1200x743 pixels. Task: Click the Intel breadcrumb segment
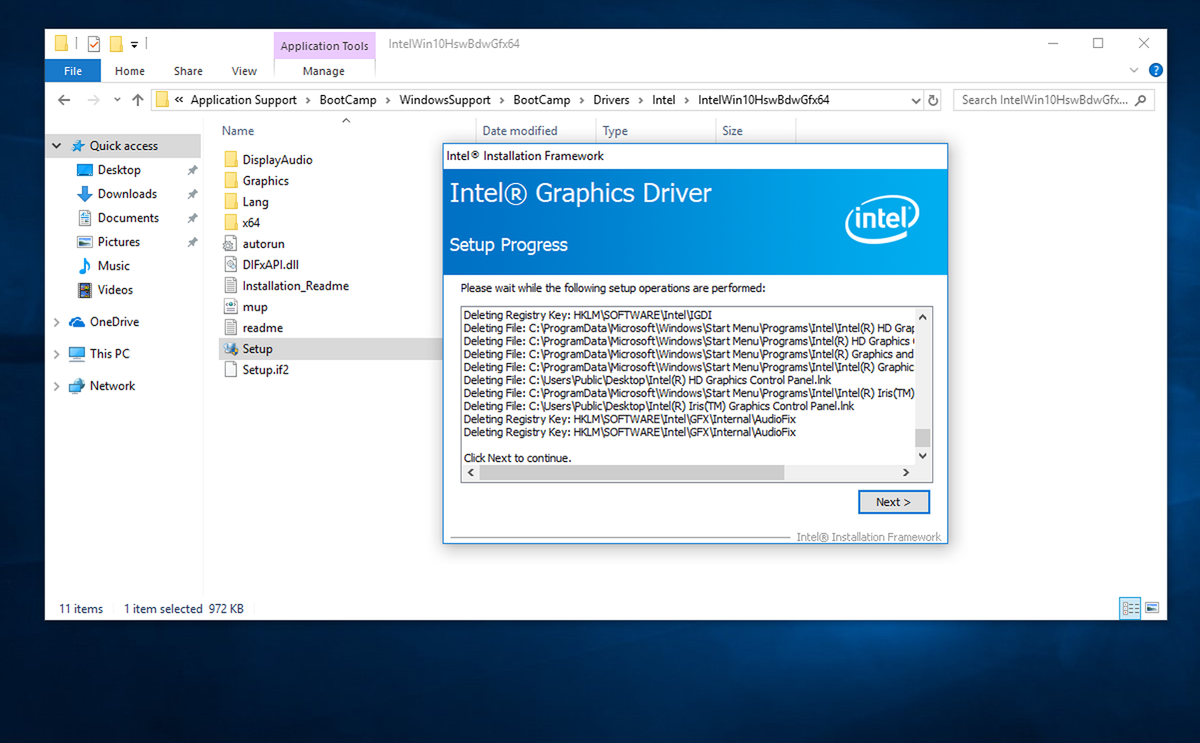664,100
